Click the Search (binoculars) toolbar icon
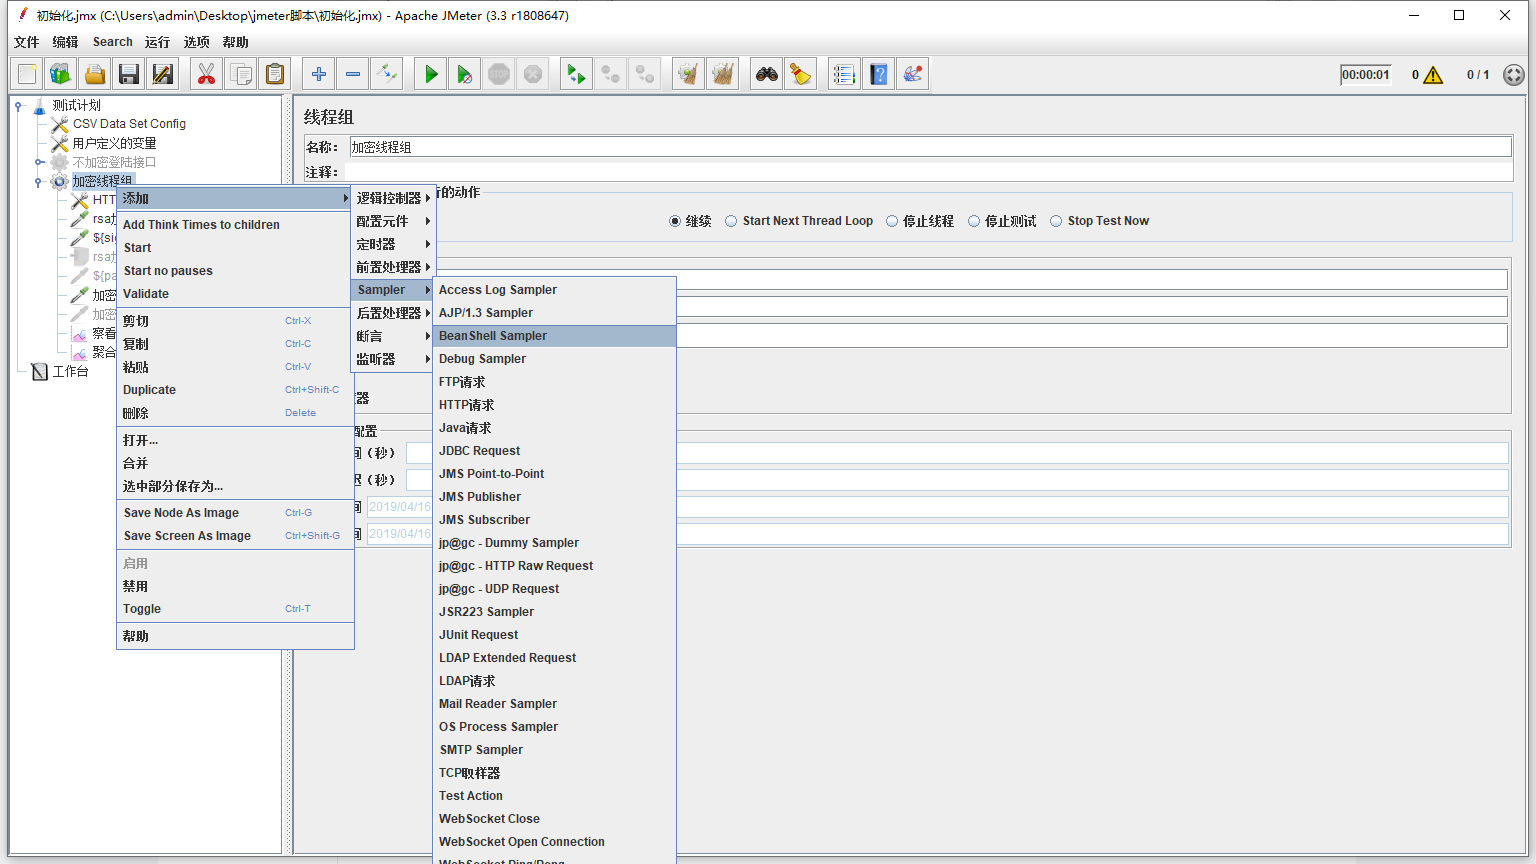Screen dimensions: 1536x864 click(x=766, y=73)
